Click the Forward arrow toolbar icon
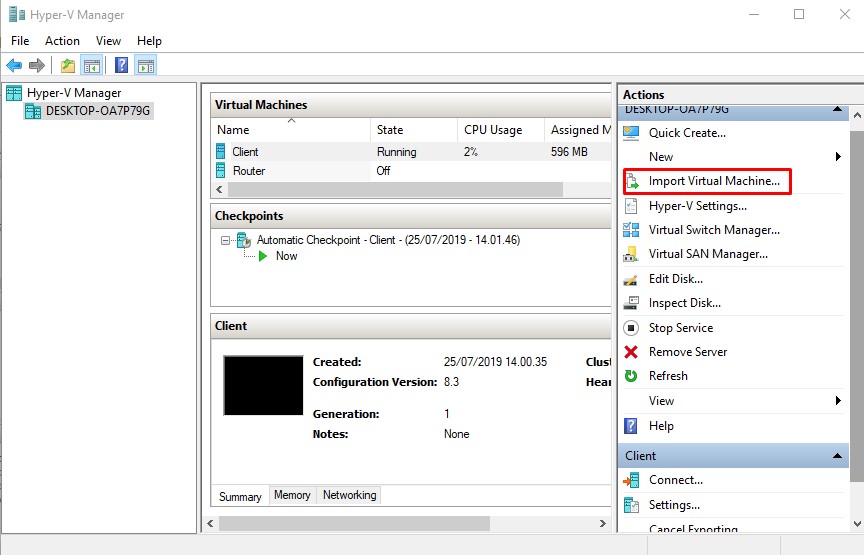 [x=36, y=66]
